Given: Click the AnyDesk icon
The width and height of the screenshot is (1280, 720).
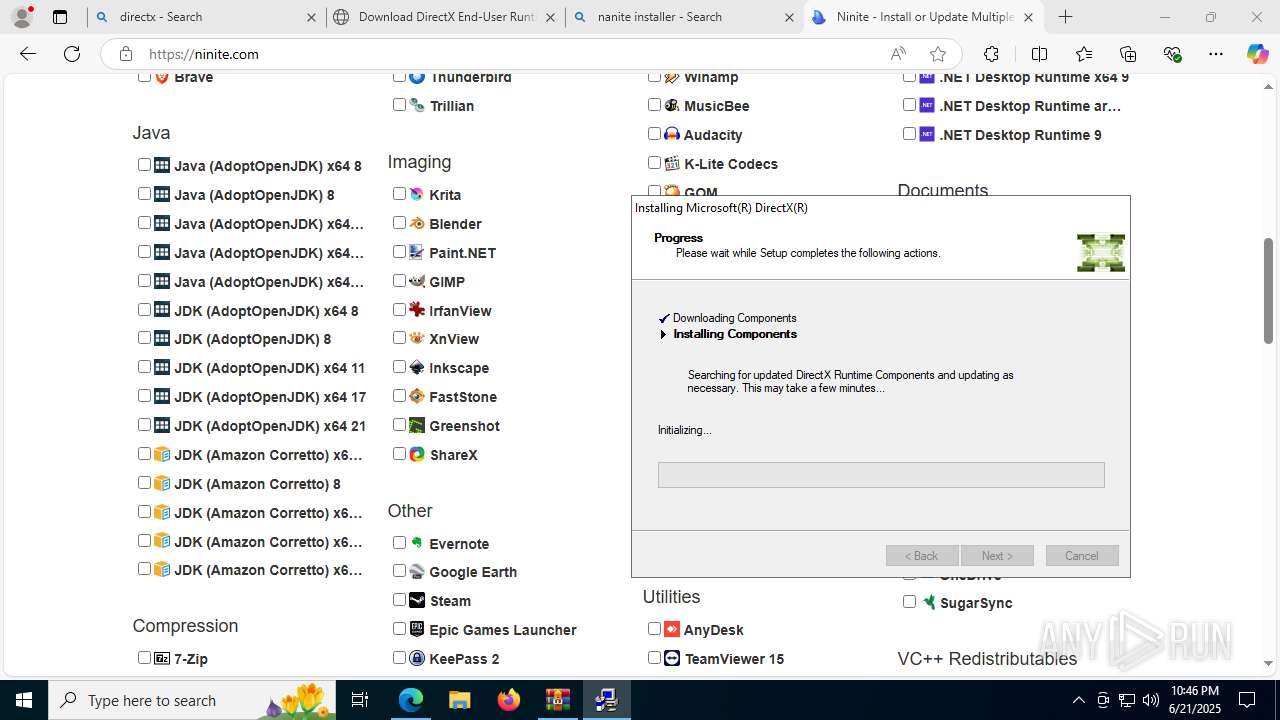Looking at the screenshot, I should coord(672,629).
